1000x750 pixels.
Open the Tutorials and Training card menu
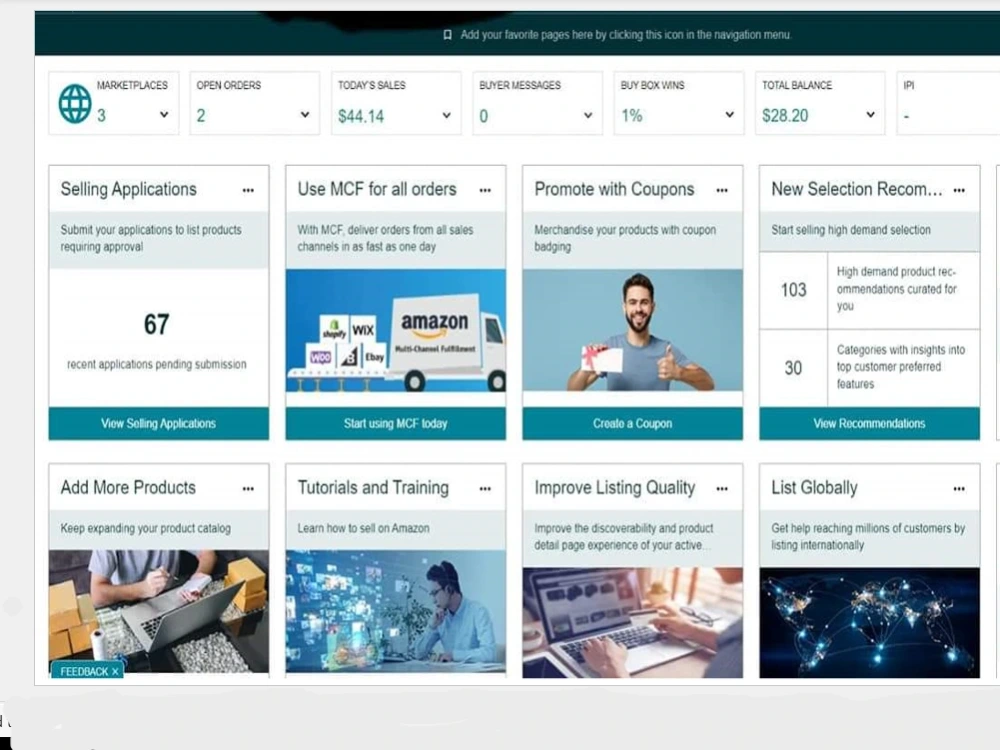point(485,489)
